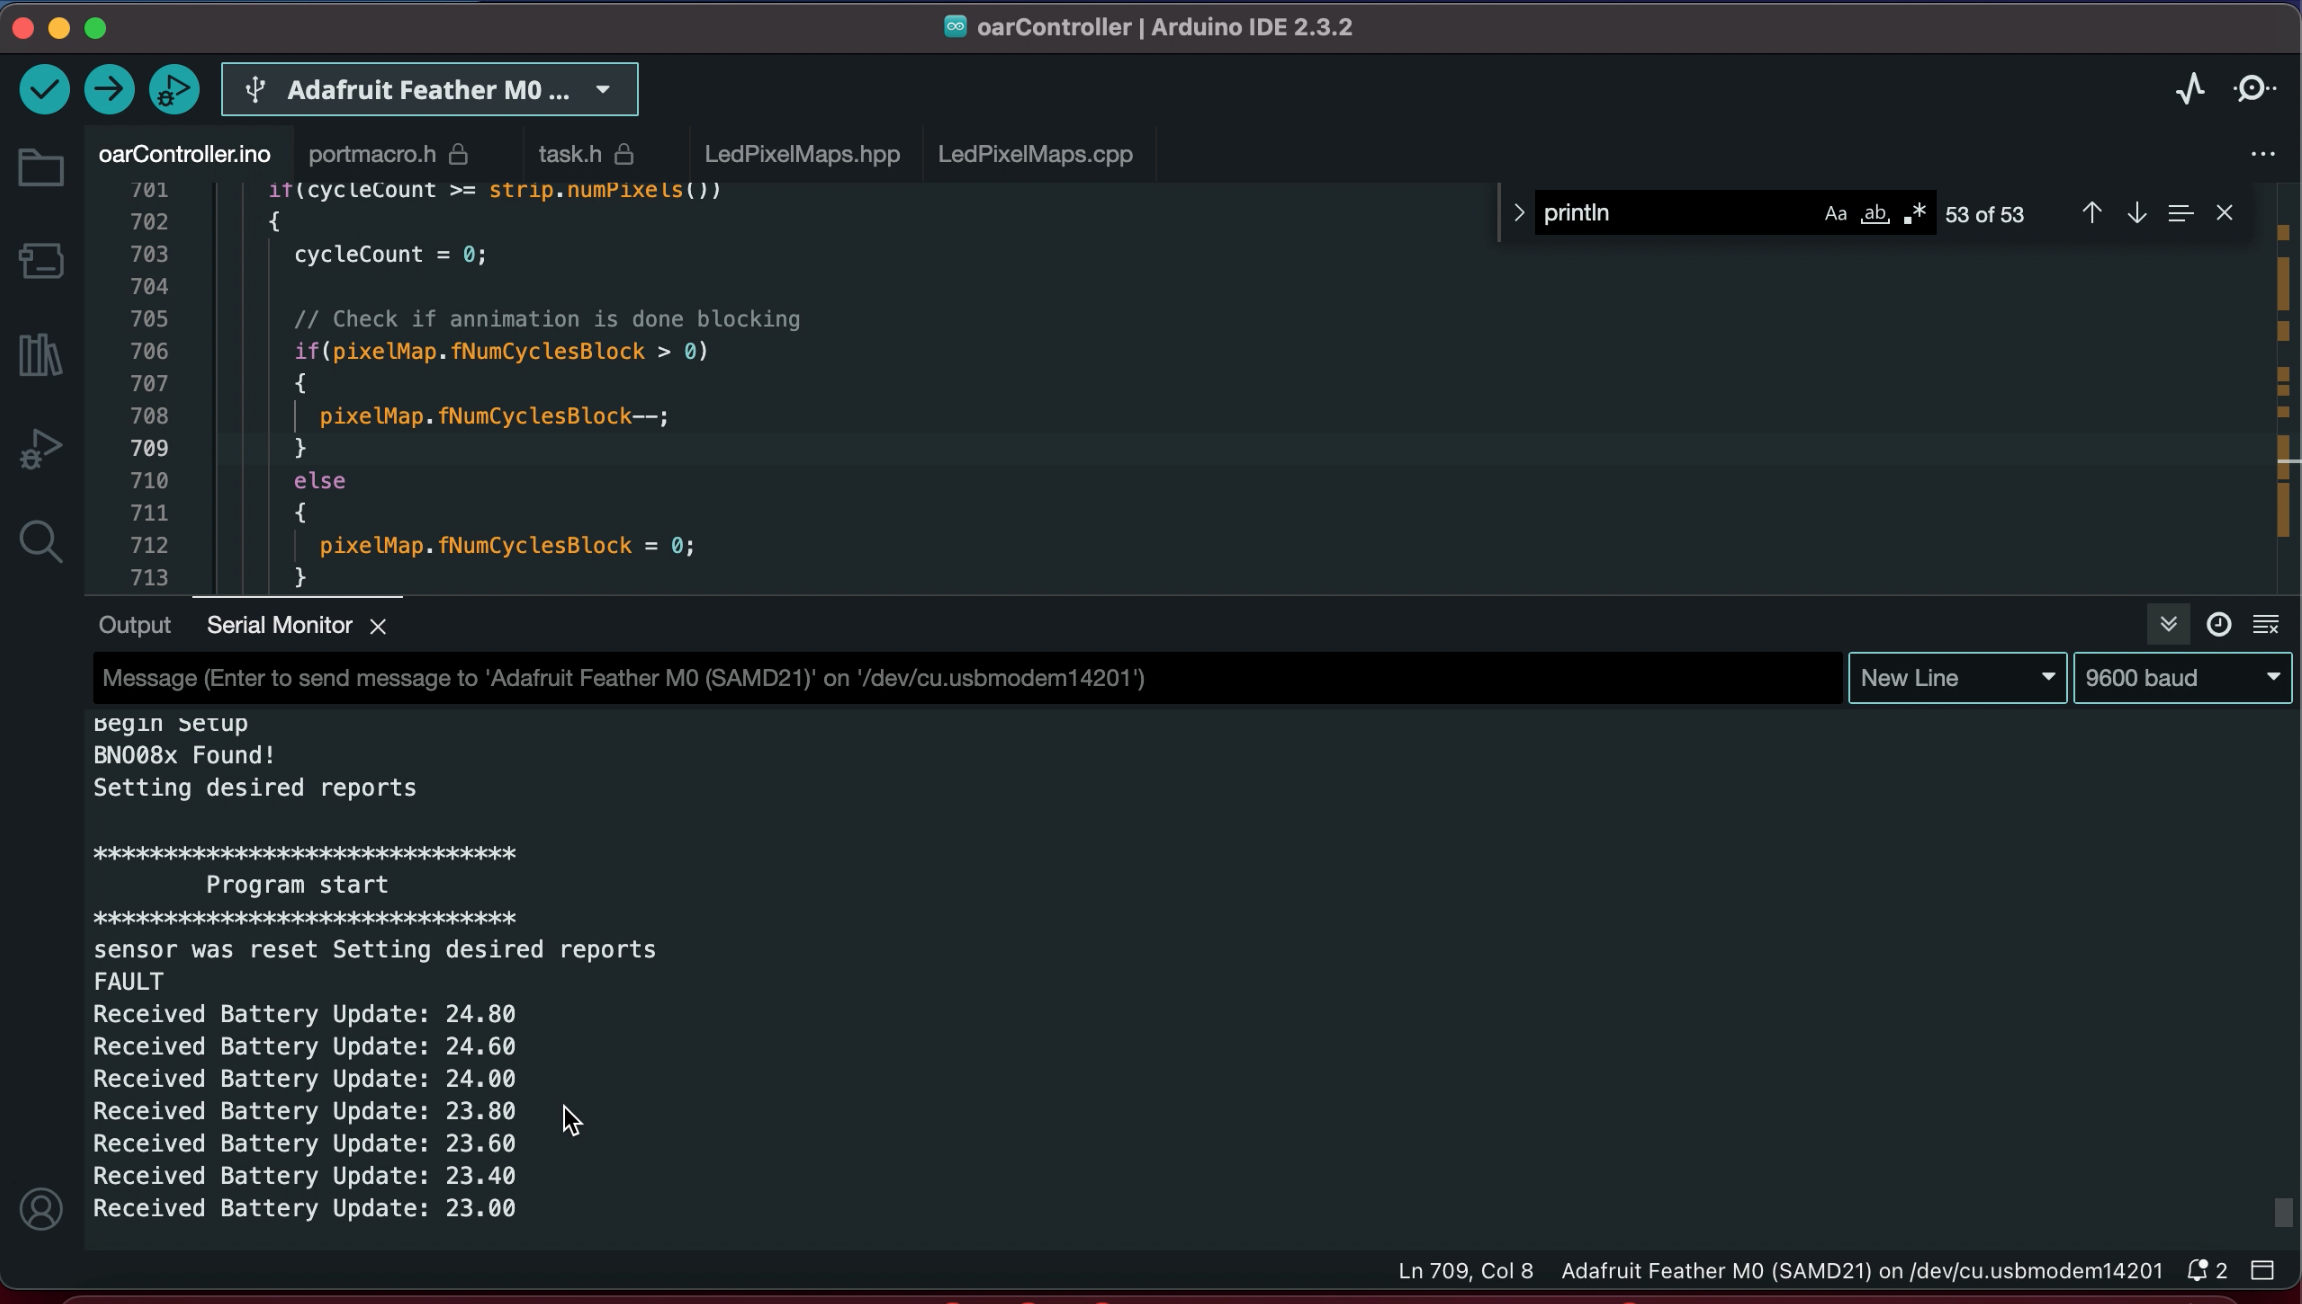Viewport: 2302px width, 1304px height.
Task: Upload sketch with the arrow button
Action: pos(109,90)
